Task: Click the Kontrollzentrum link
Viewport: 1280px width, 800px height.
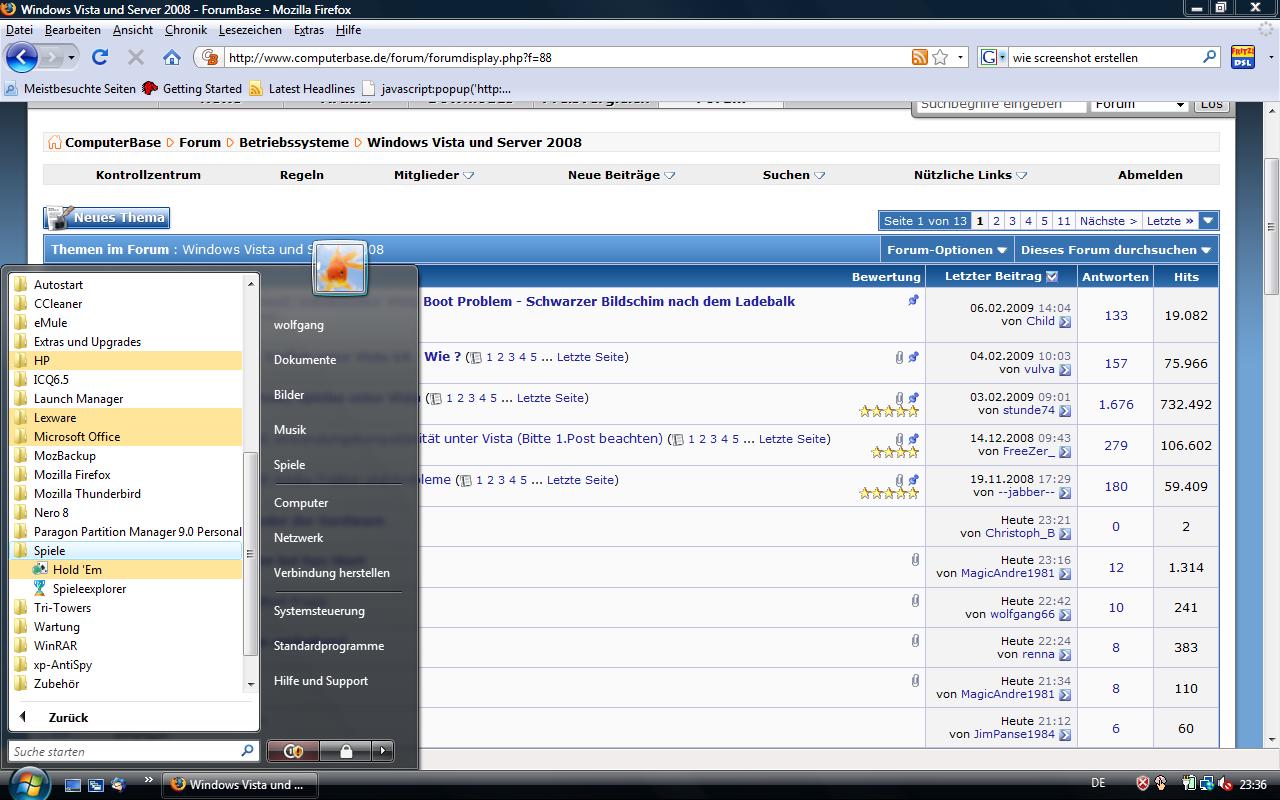Action: coord(148,175)
